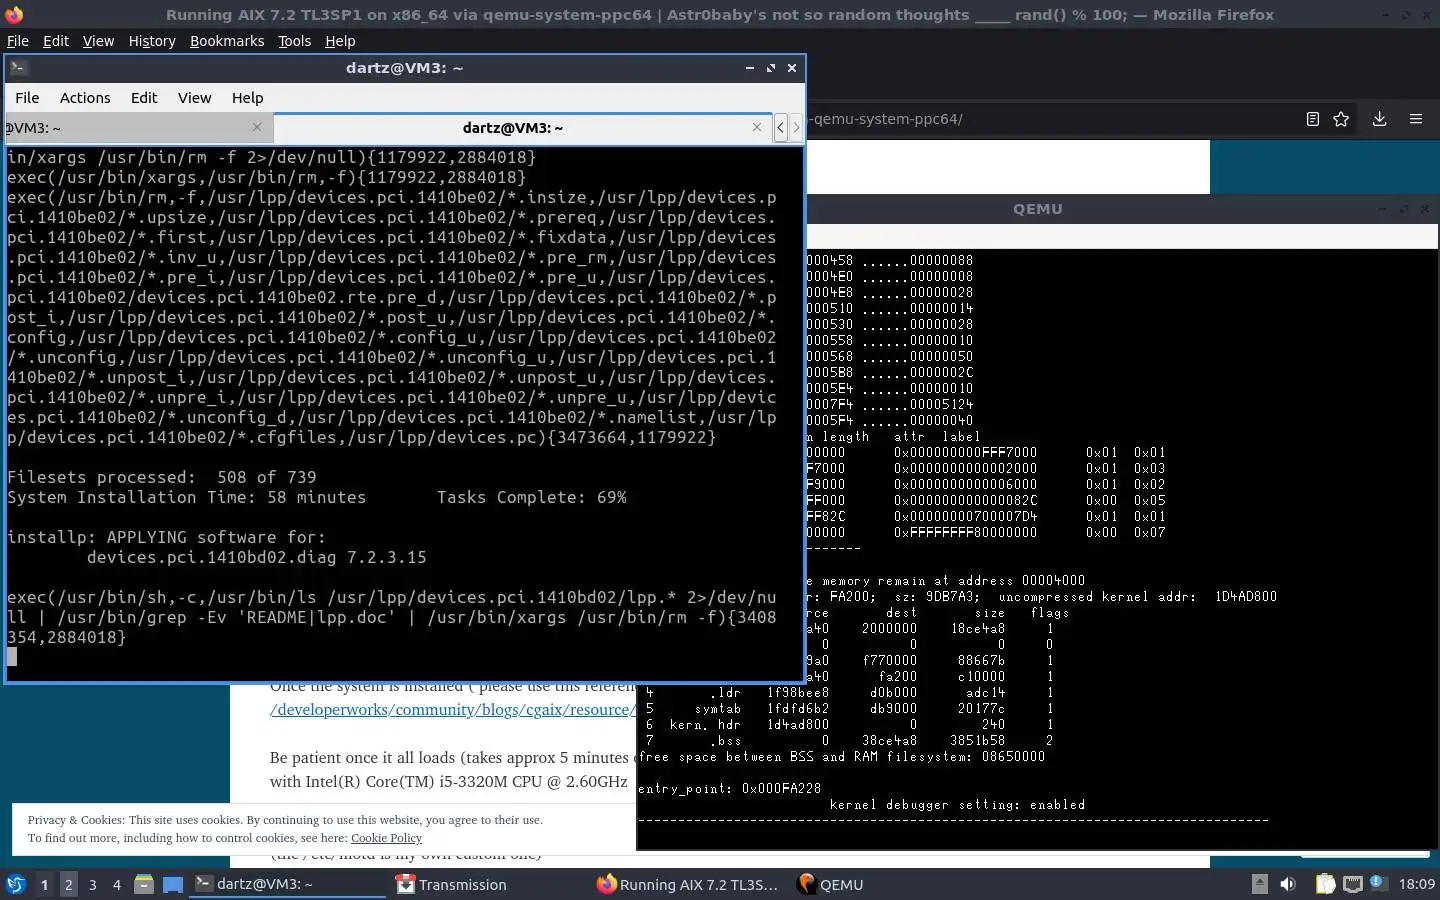Open the developerworks/community/blogs/cgaix link

[x=451, y=710]
